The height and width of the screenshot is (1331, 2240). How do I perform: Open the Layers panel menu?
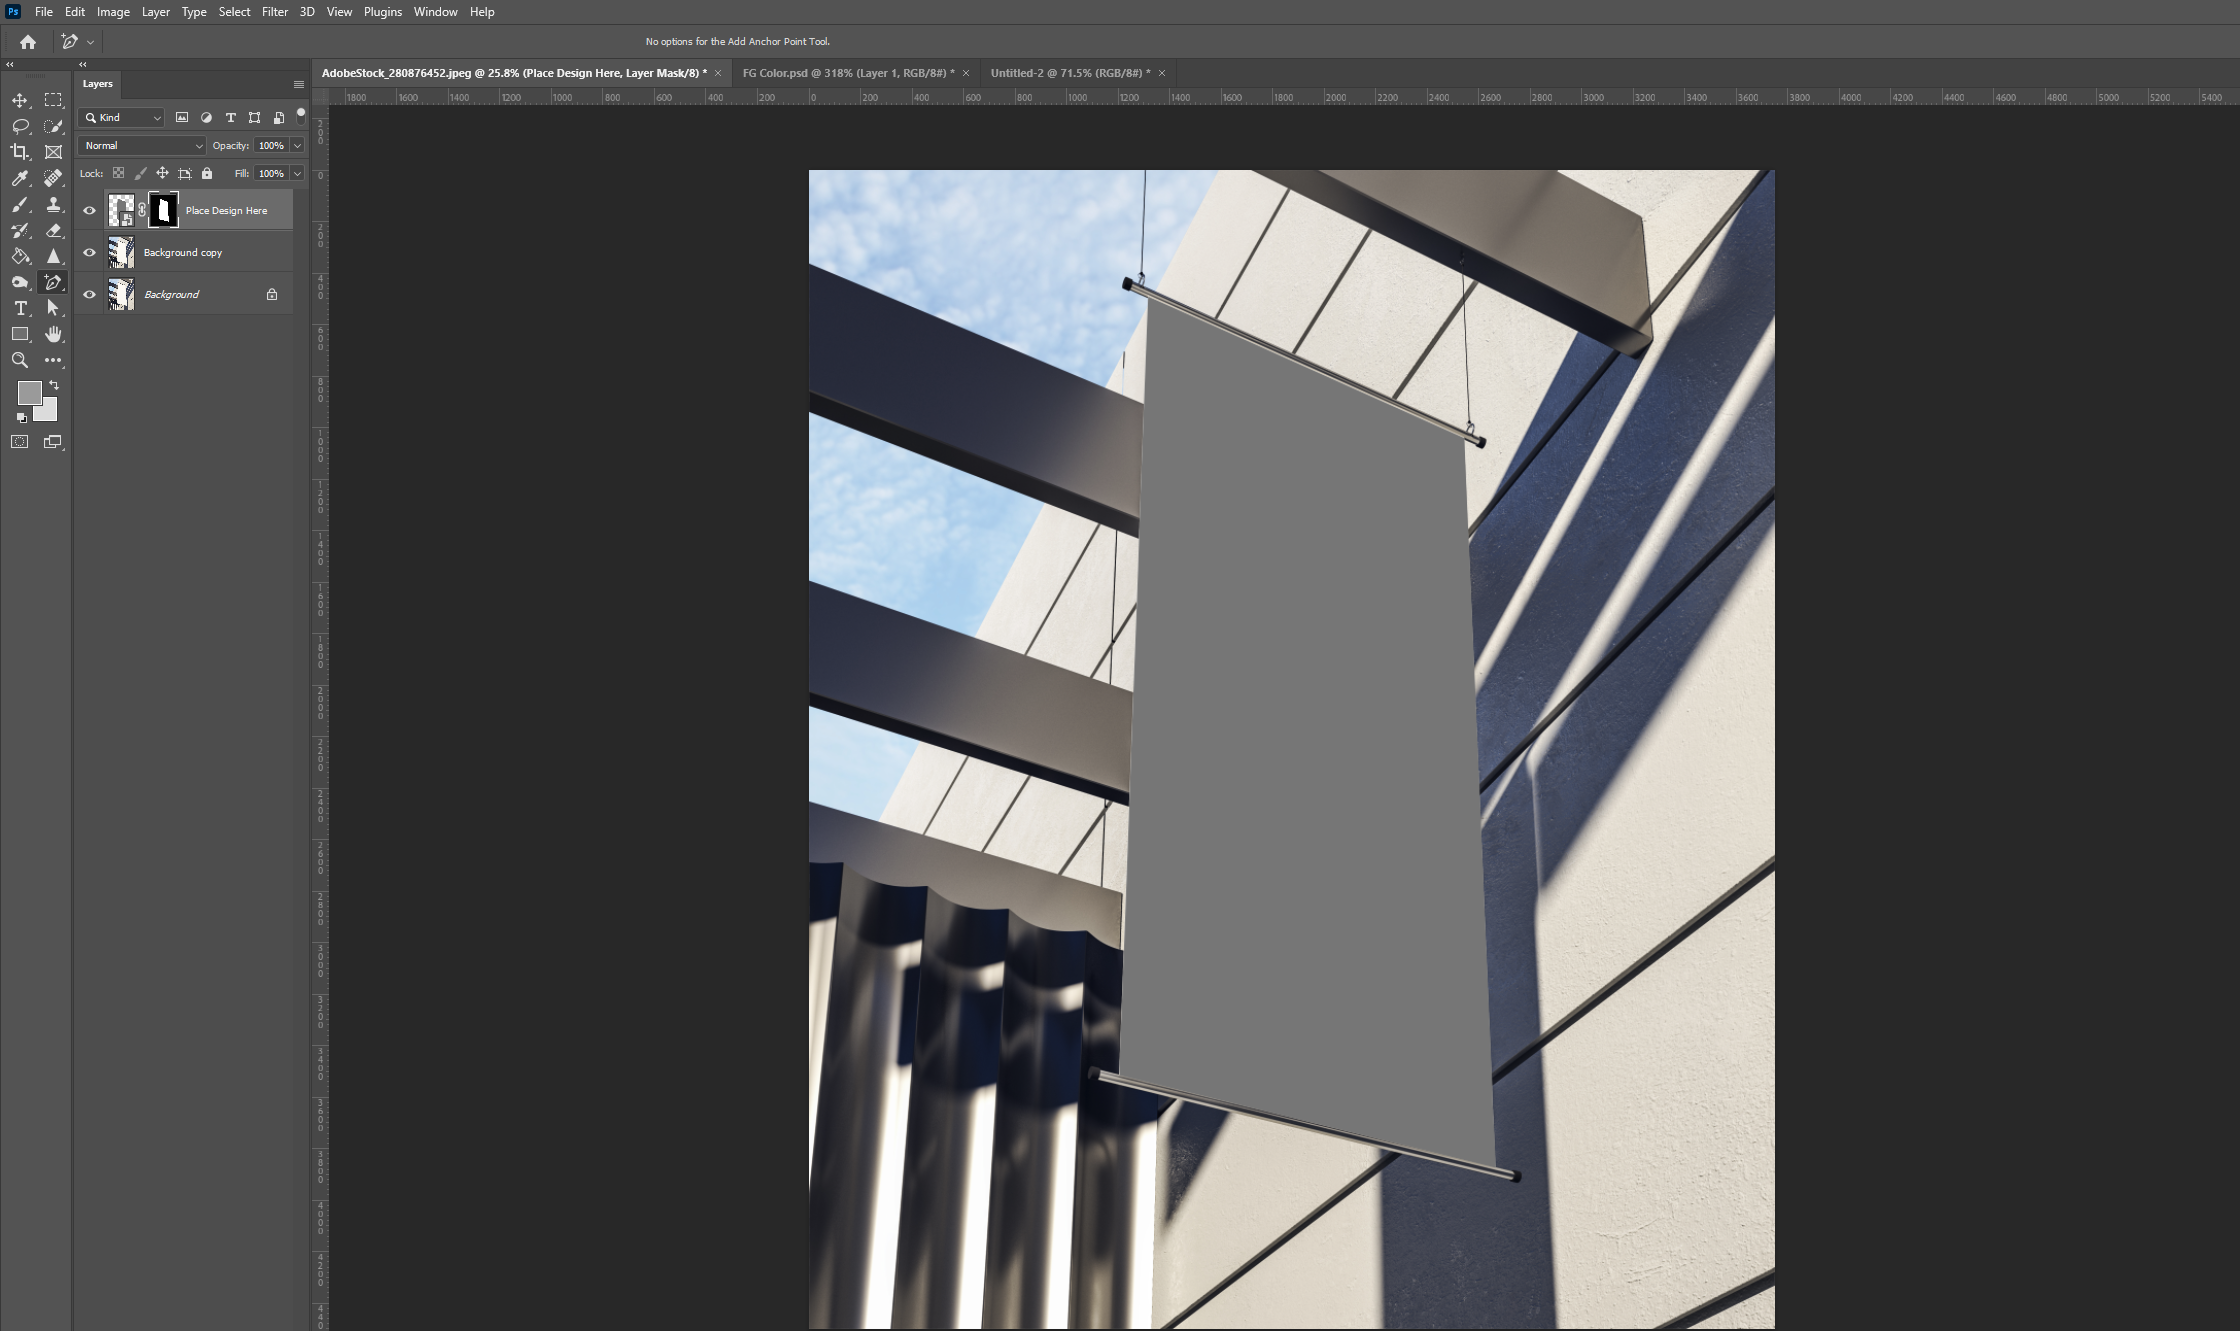pos(298,84)
